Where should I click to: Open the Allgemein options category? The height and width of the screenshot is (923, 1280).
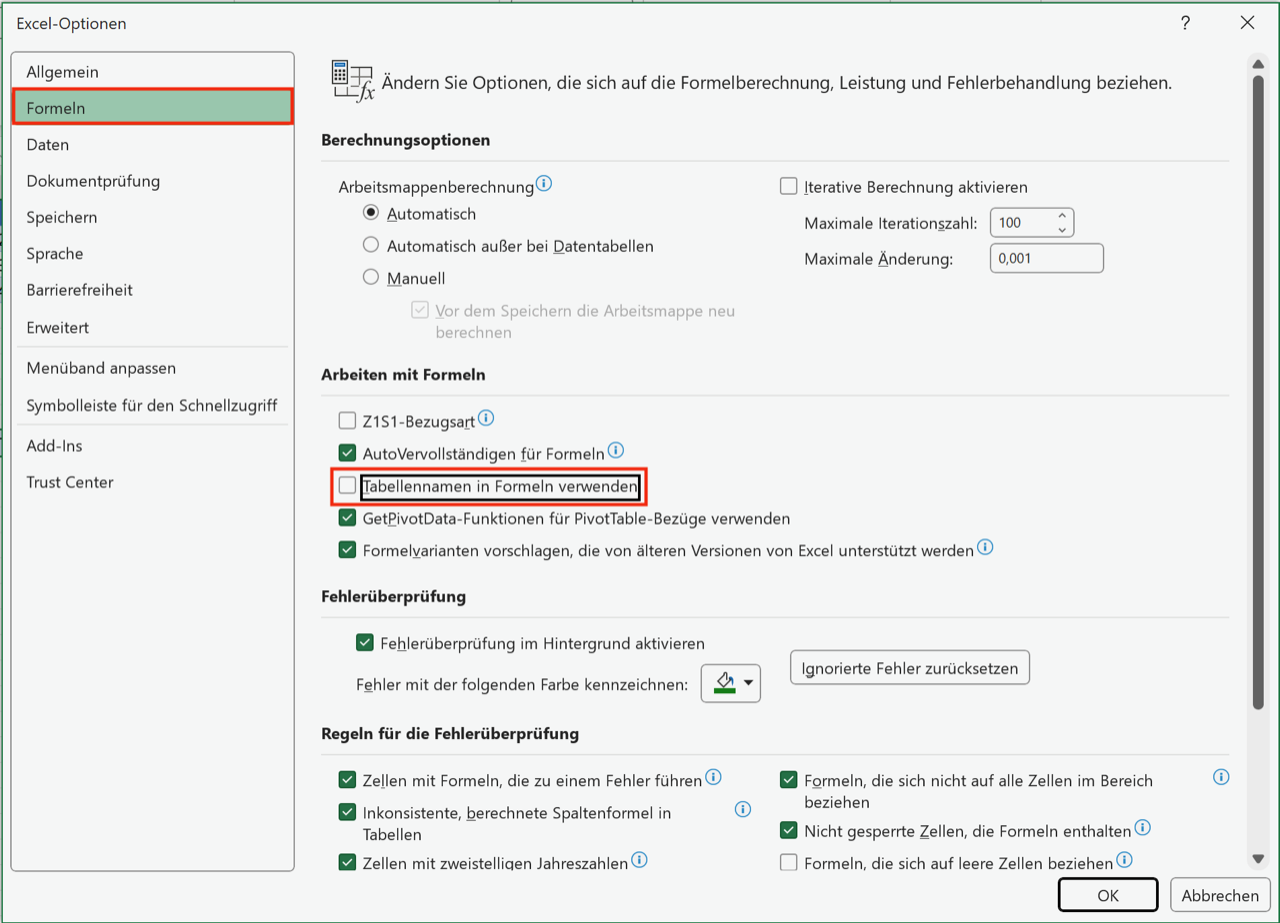pyautogui.click(x=152, y=72)
